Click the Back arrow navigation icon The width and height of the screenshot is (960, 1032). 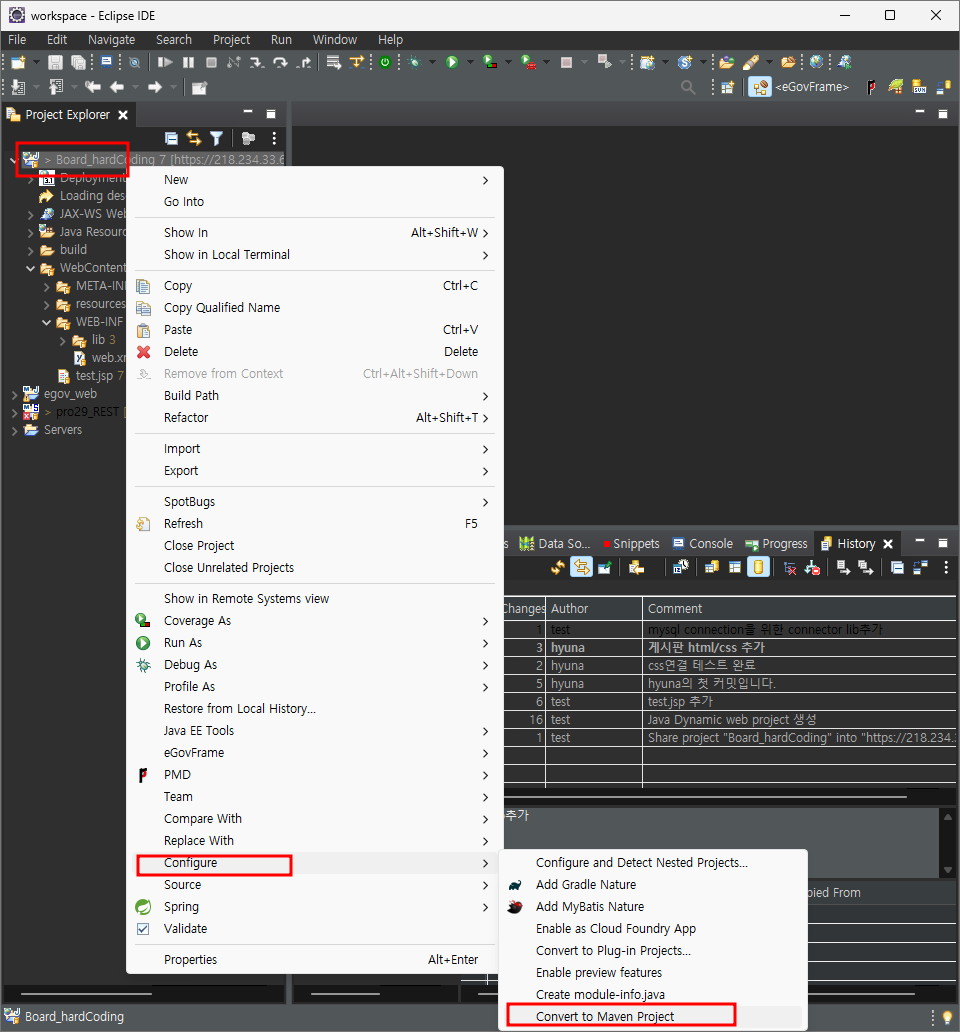click(117, 87)
